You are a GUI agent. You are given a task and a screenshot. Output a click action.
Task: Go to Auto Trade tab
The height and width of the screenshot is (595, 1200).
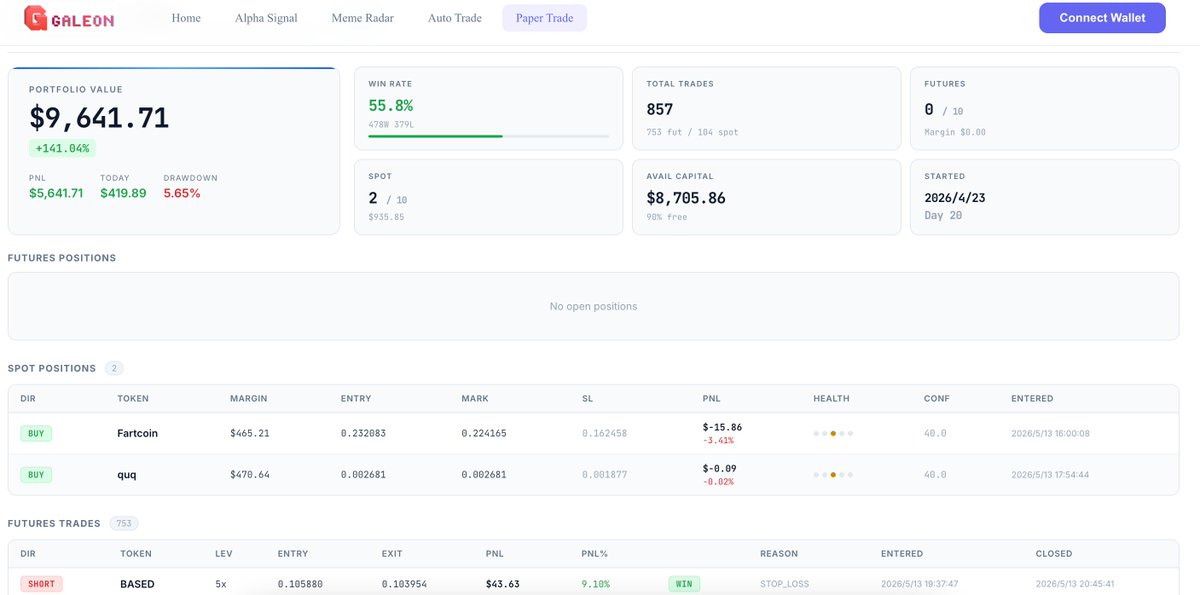[x=454, y=18]
